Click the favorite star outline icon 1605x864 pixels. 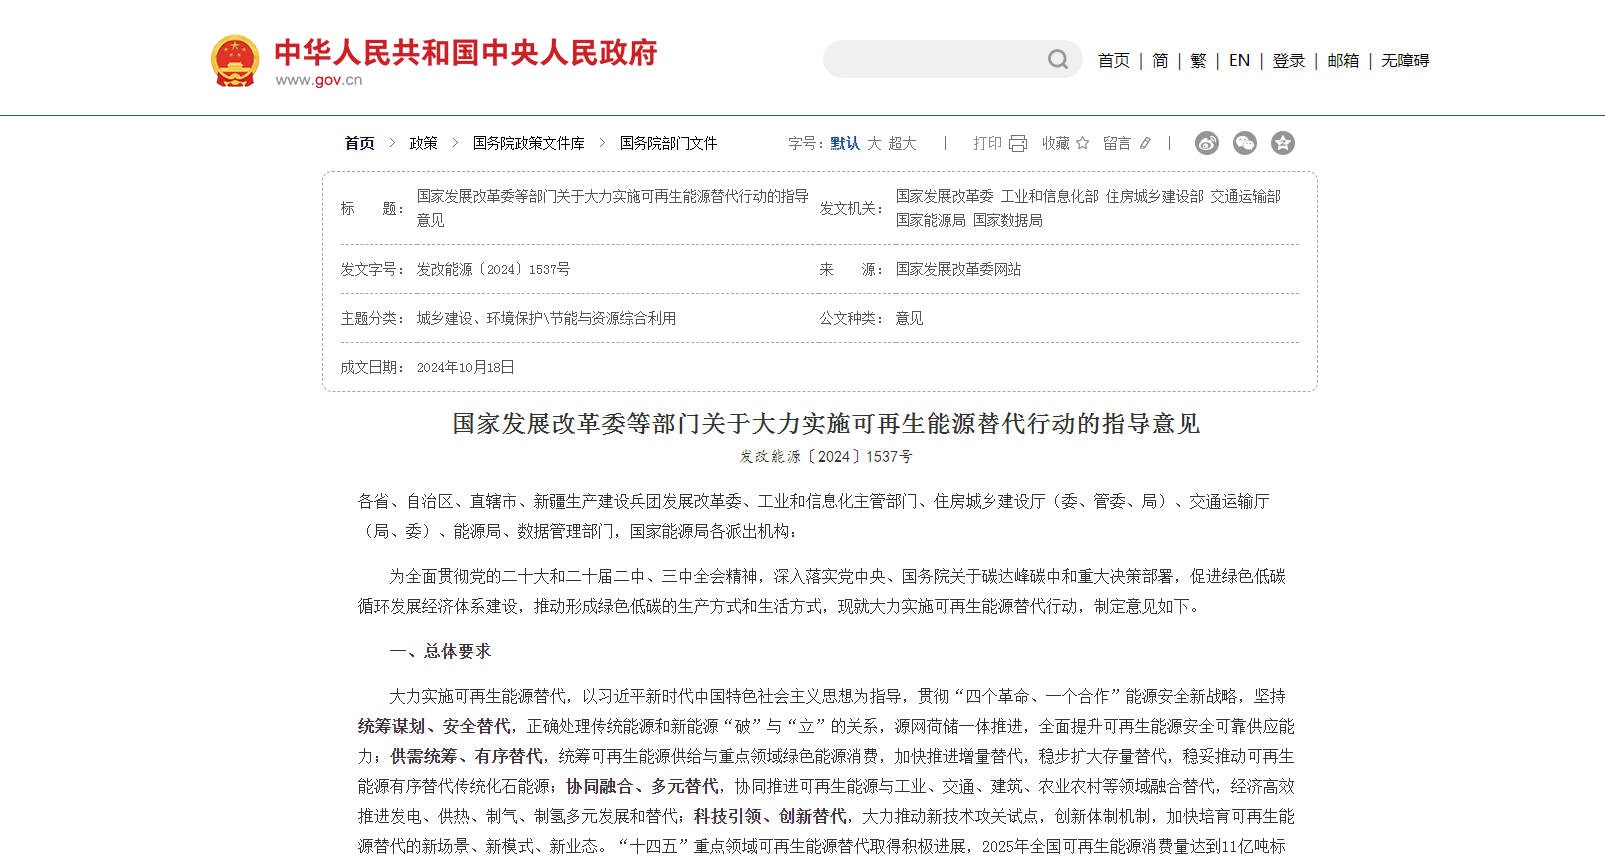tap(1082, 144)
